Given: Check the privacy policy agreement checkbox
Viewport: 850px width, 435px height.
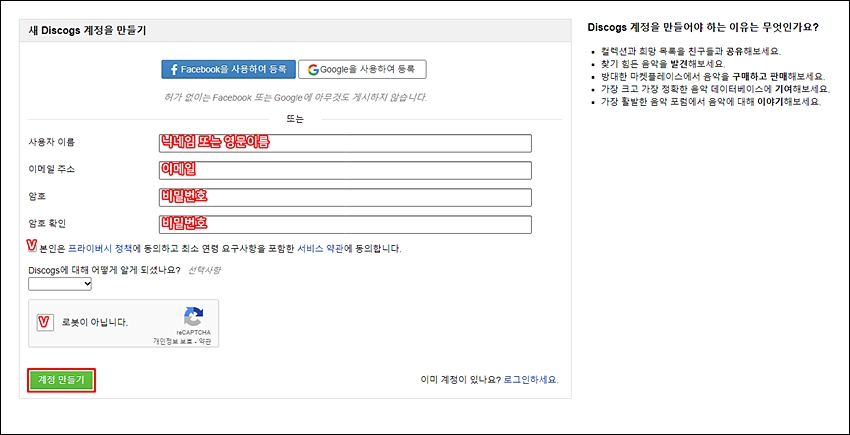Looking at the screenshot, I should point(32,246).
